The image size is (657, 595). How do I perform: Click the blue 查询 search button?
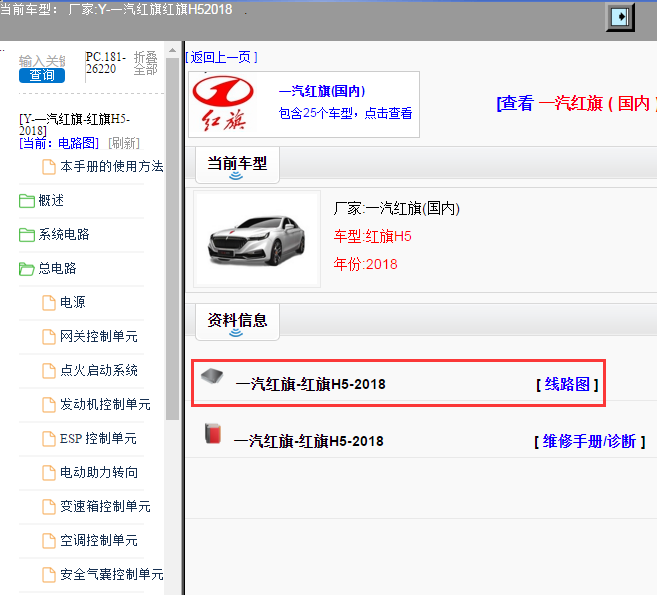tap(42, 75)
